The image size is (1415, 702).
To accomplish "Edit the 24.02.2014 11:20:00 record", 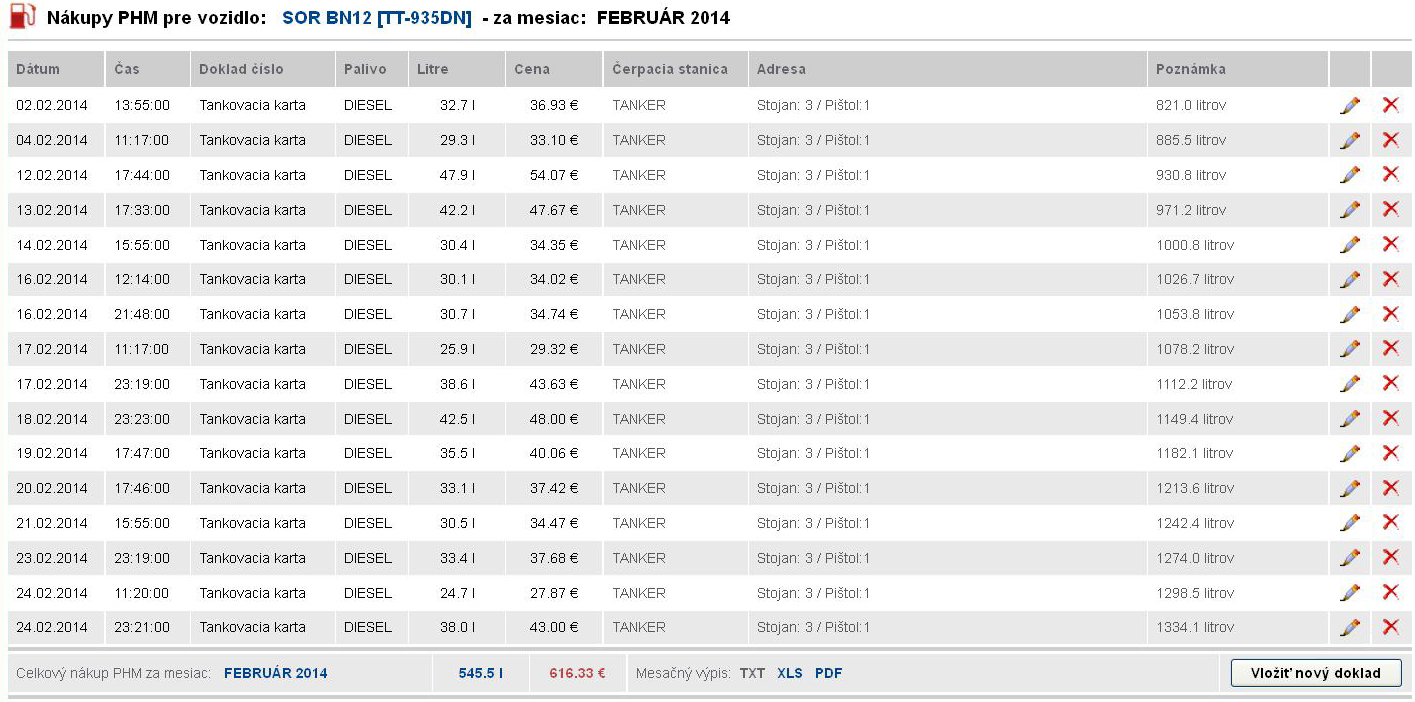I will click(1350, 593).
